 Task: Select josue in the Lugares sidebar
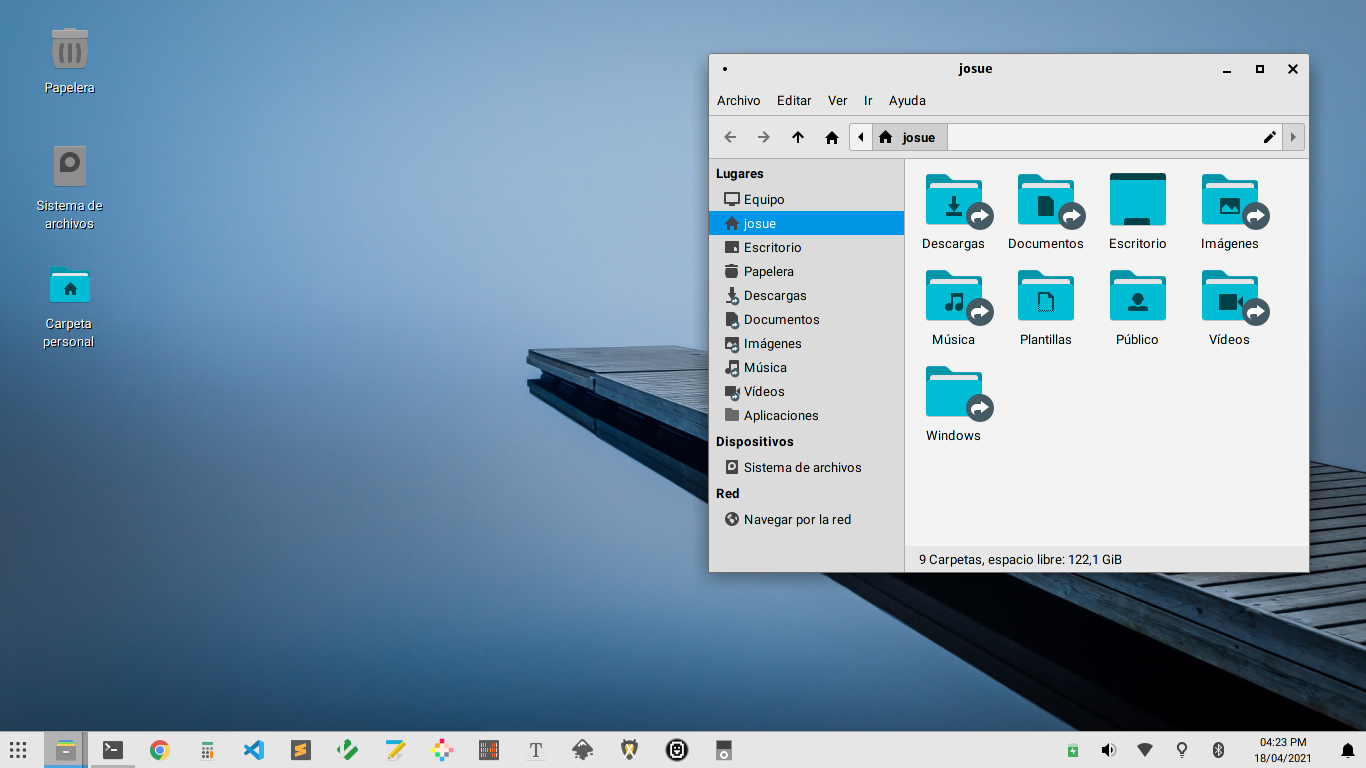click(x=806, y=224)
